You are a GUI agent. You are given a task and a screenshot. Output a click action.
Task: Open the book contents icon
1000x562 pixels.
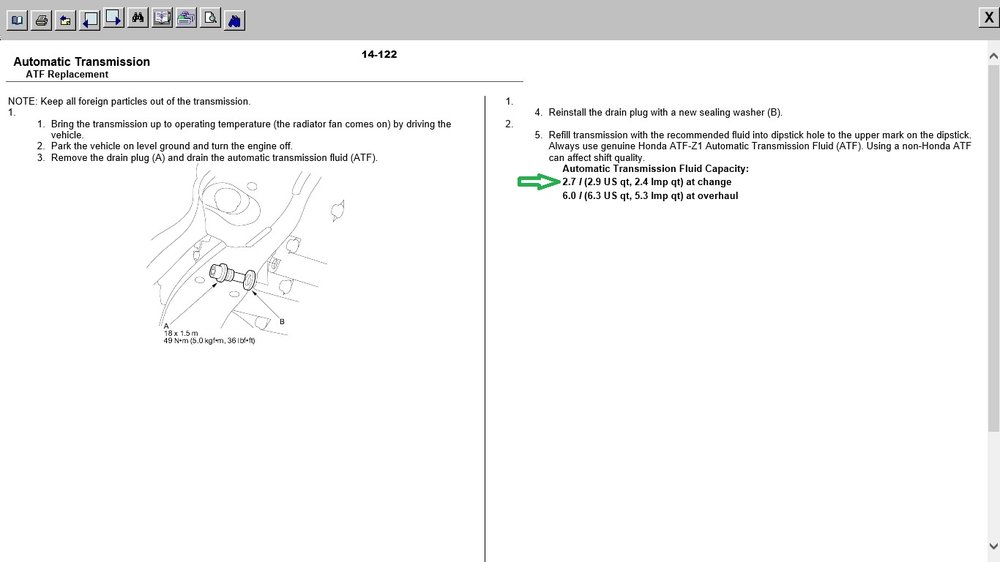click(x=17, y=20)
